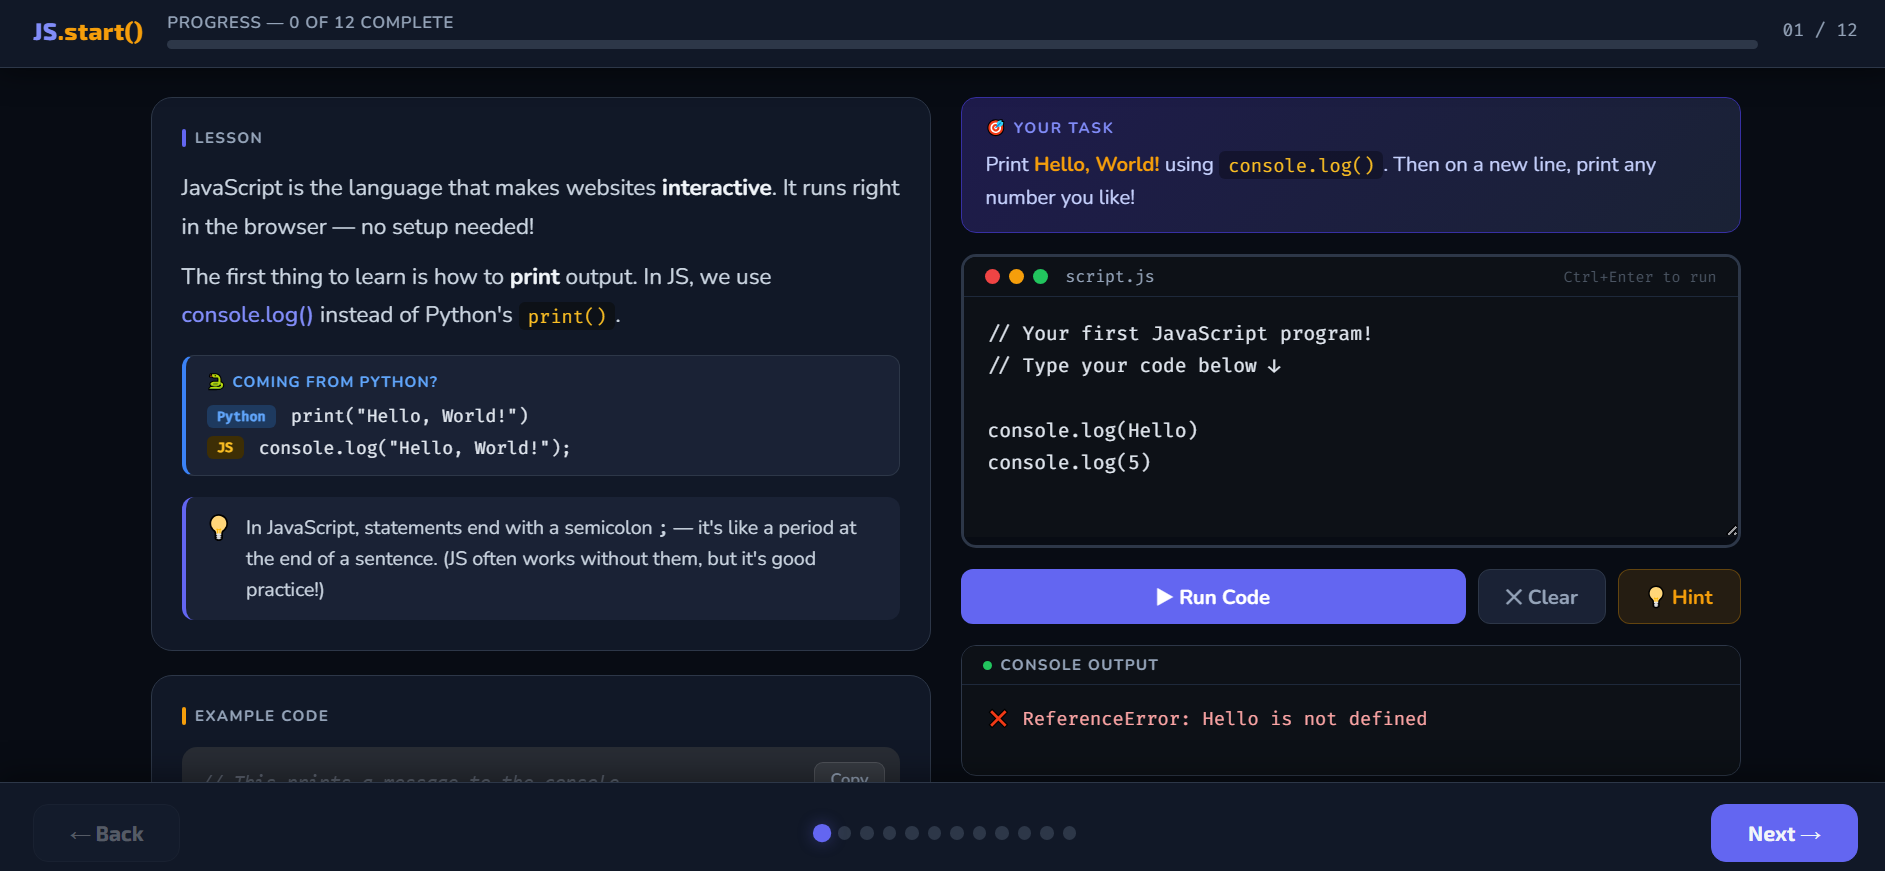
Task: Click the JS.start() logo
Action: pos(88,32)
